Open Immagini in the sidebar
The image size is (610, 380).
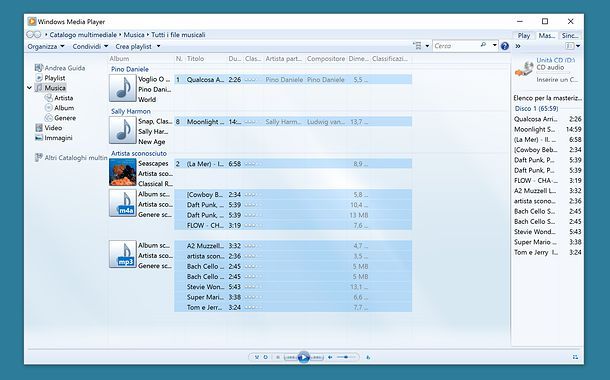tap(54, 138)
